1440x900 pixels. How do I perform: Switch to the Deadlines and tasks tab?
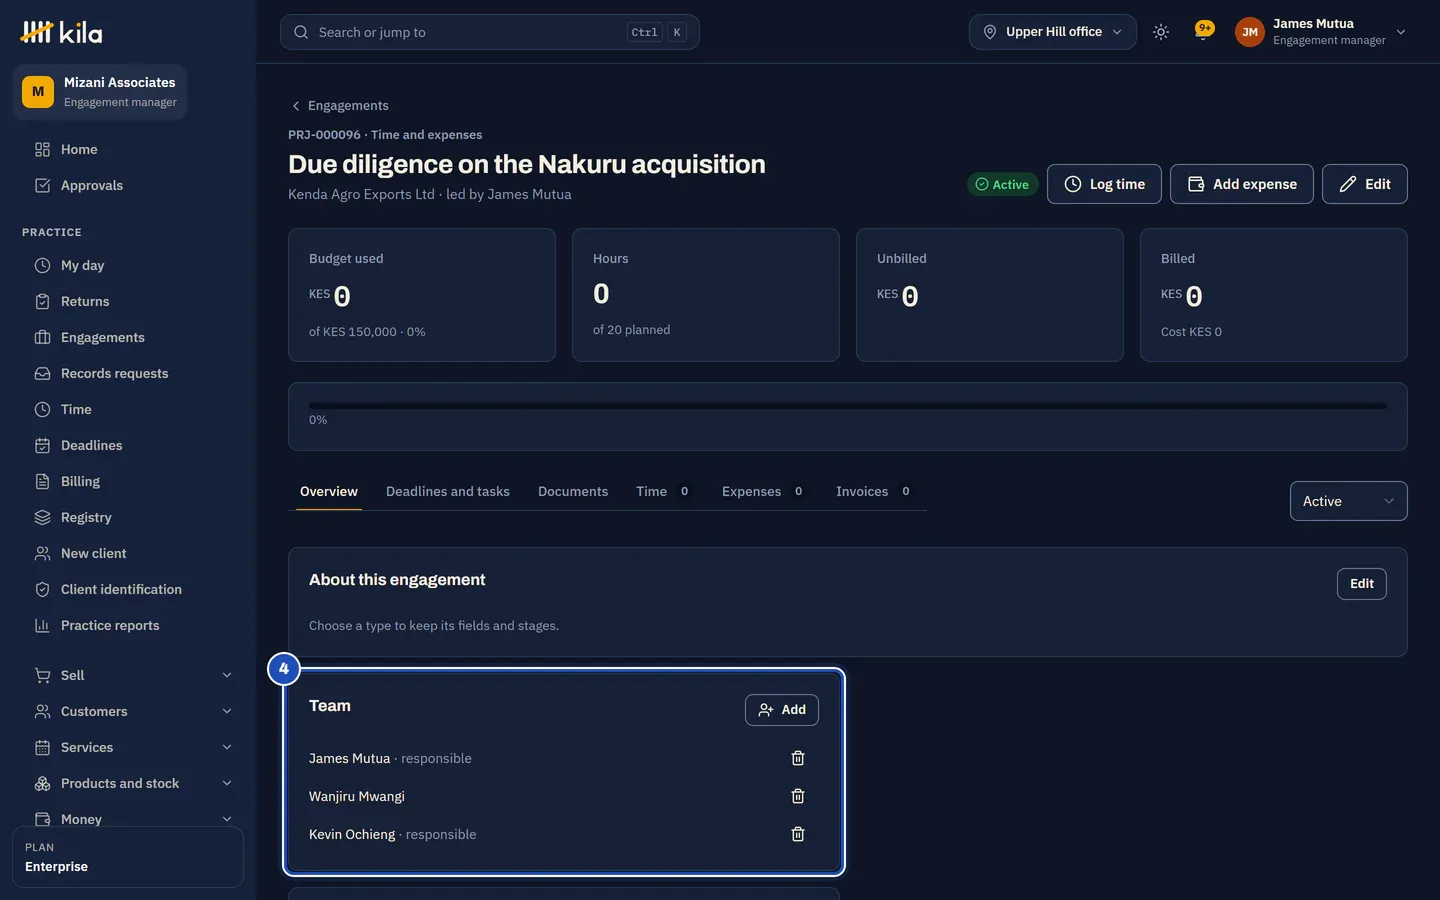click(448, 491)
